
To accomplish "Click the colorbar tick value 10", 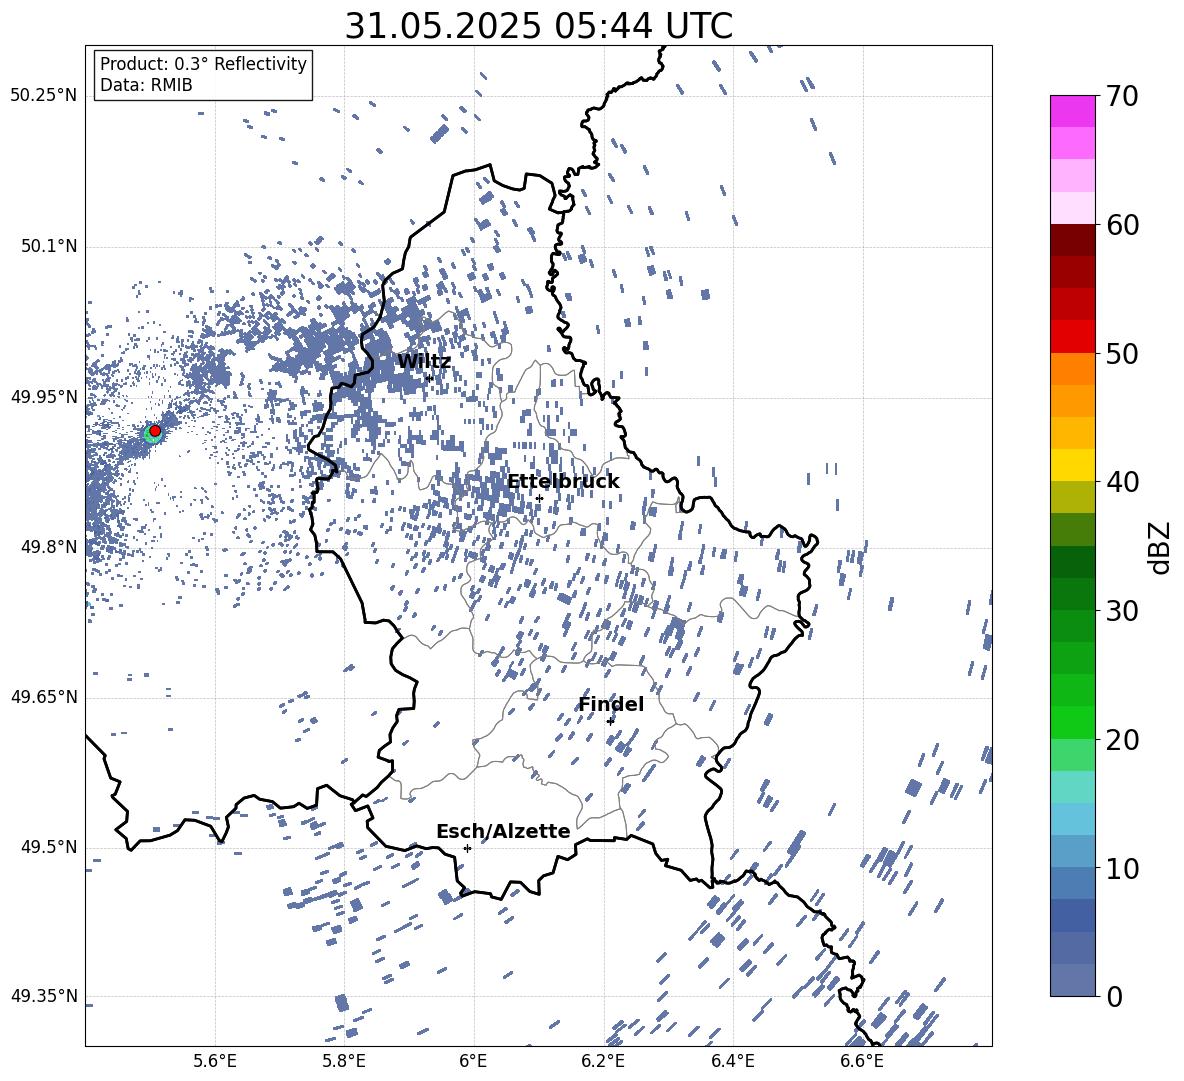I will (1122, 868).
